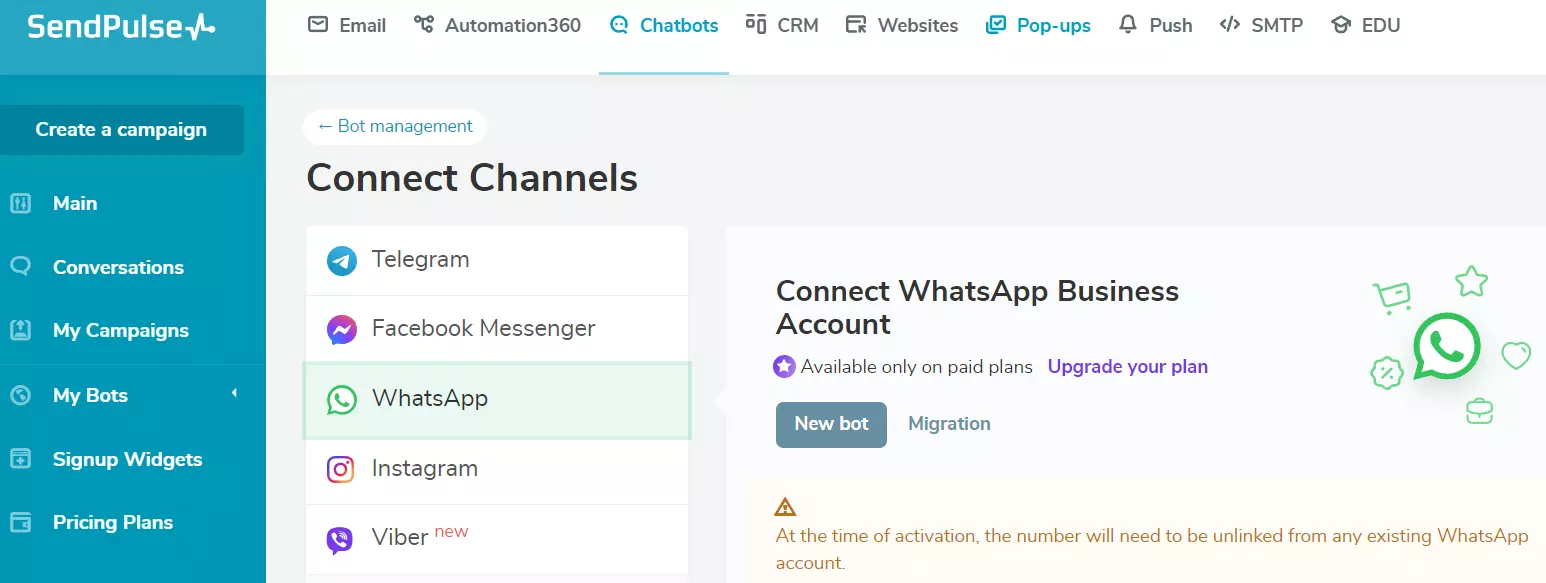Open the Automation360 tab
Image resolution: width=1546 pixels, height=583 pixels.
point(497,25)
